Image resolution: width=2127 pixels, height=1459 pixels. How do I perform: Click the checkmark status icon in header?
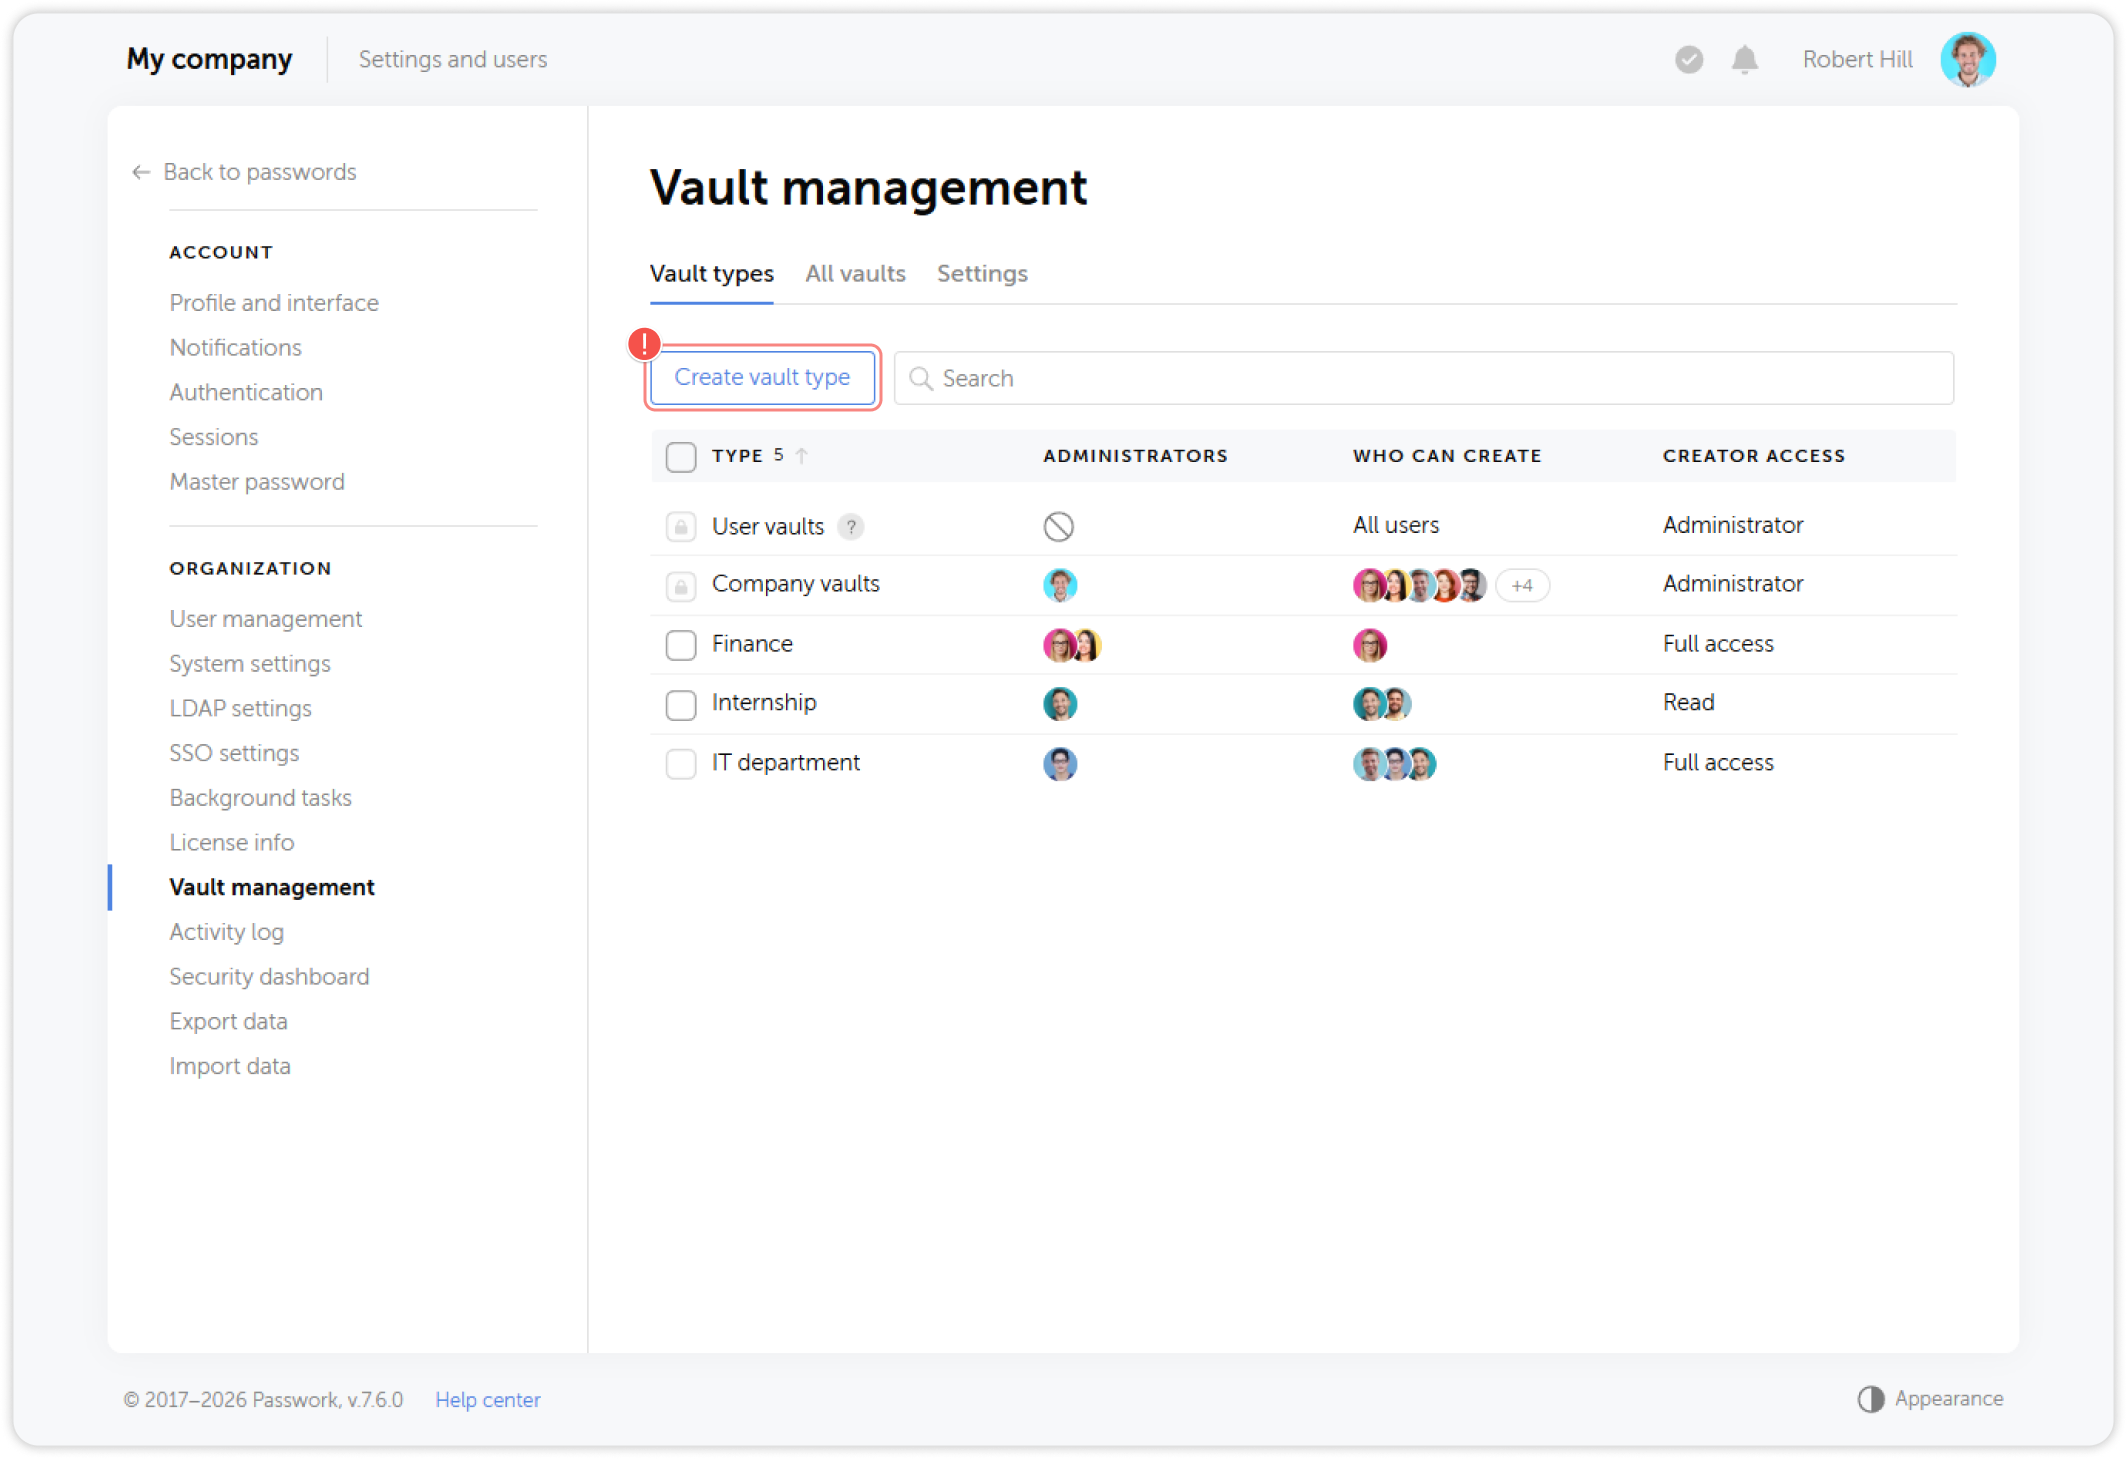pos(1688,60)
